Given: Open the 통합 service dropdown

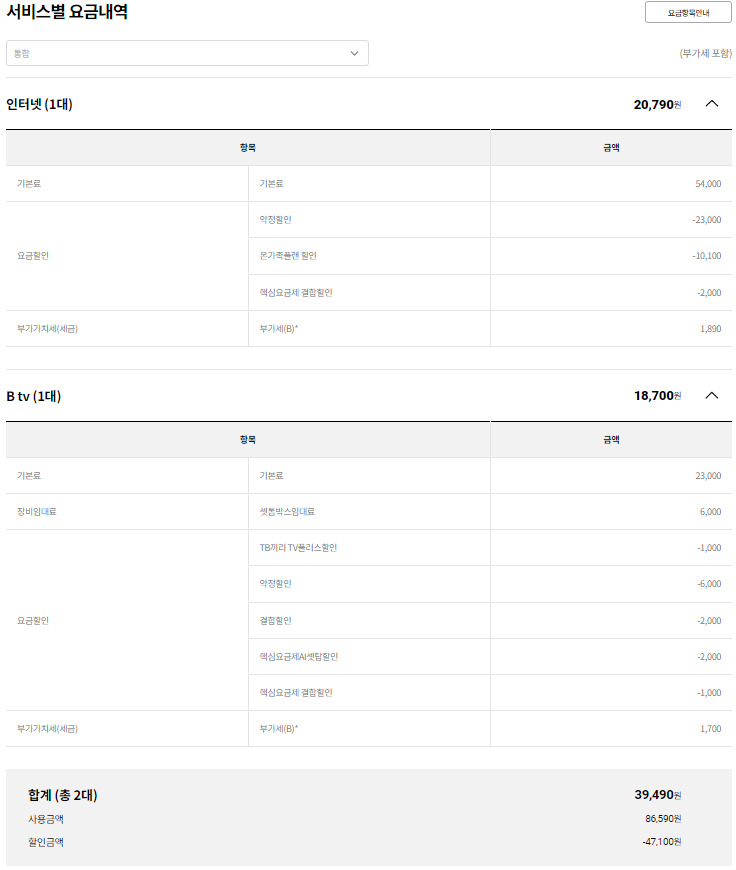Looking at the screenshot, I should 187,53.
